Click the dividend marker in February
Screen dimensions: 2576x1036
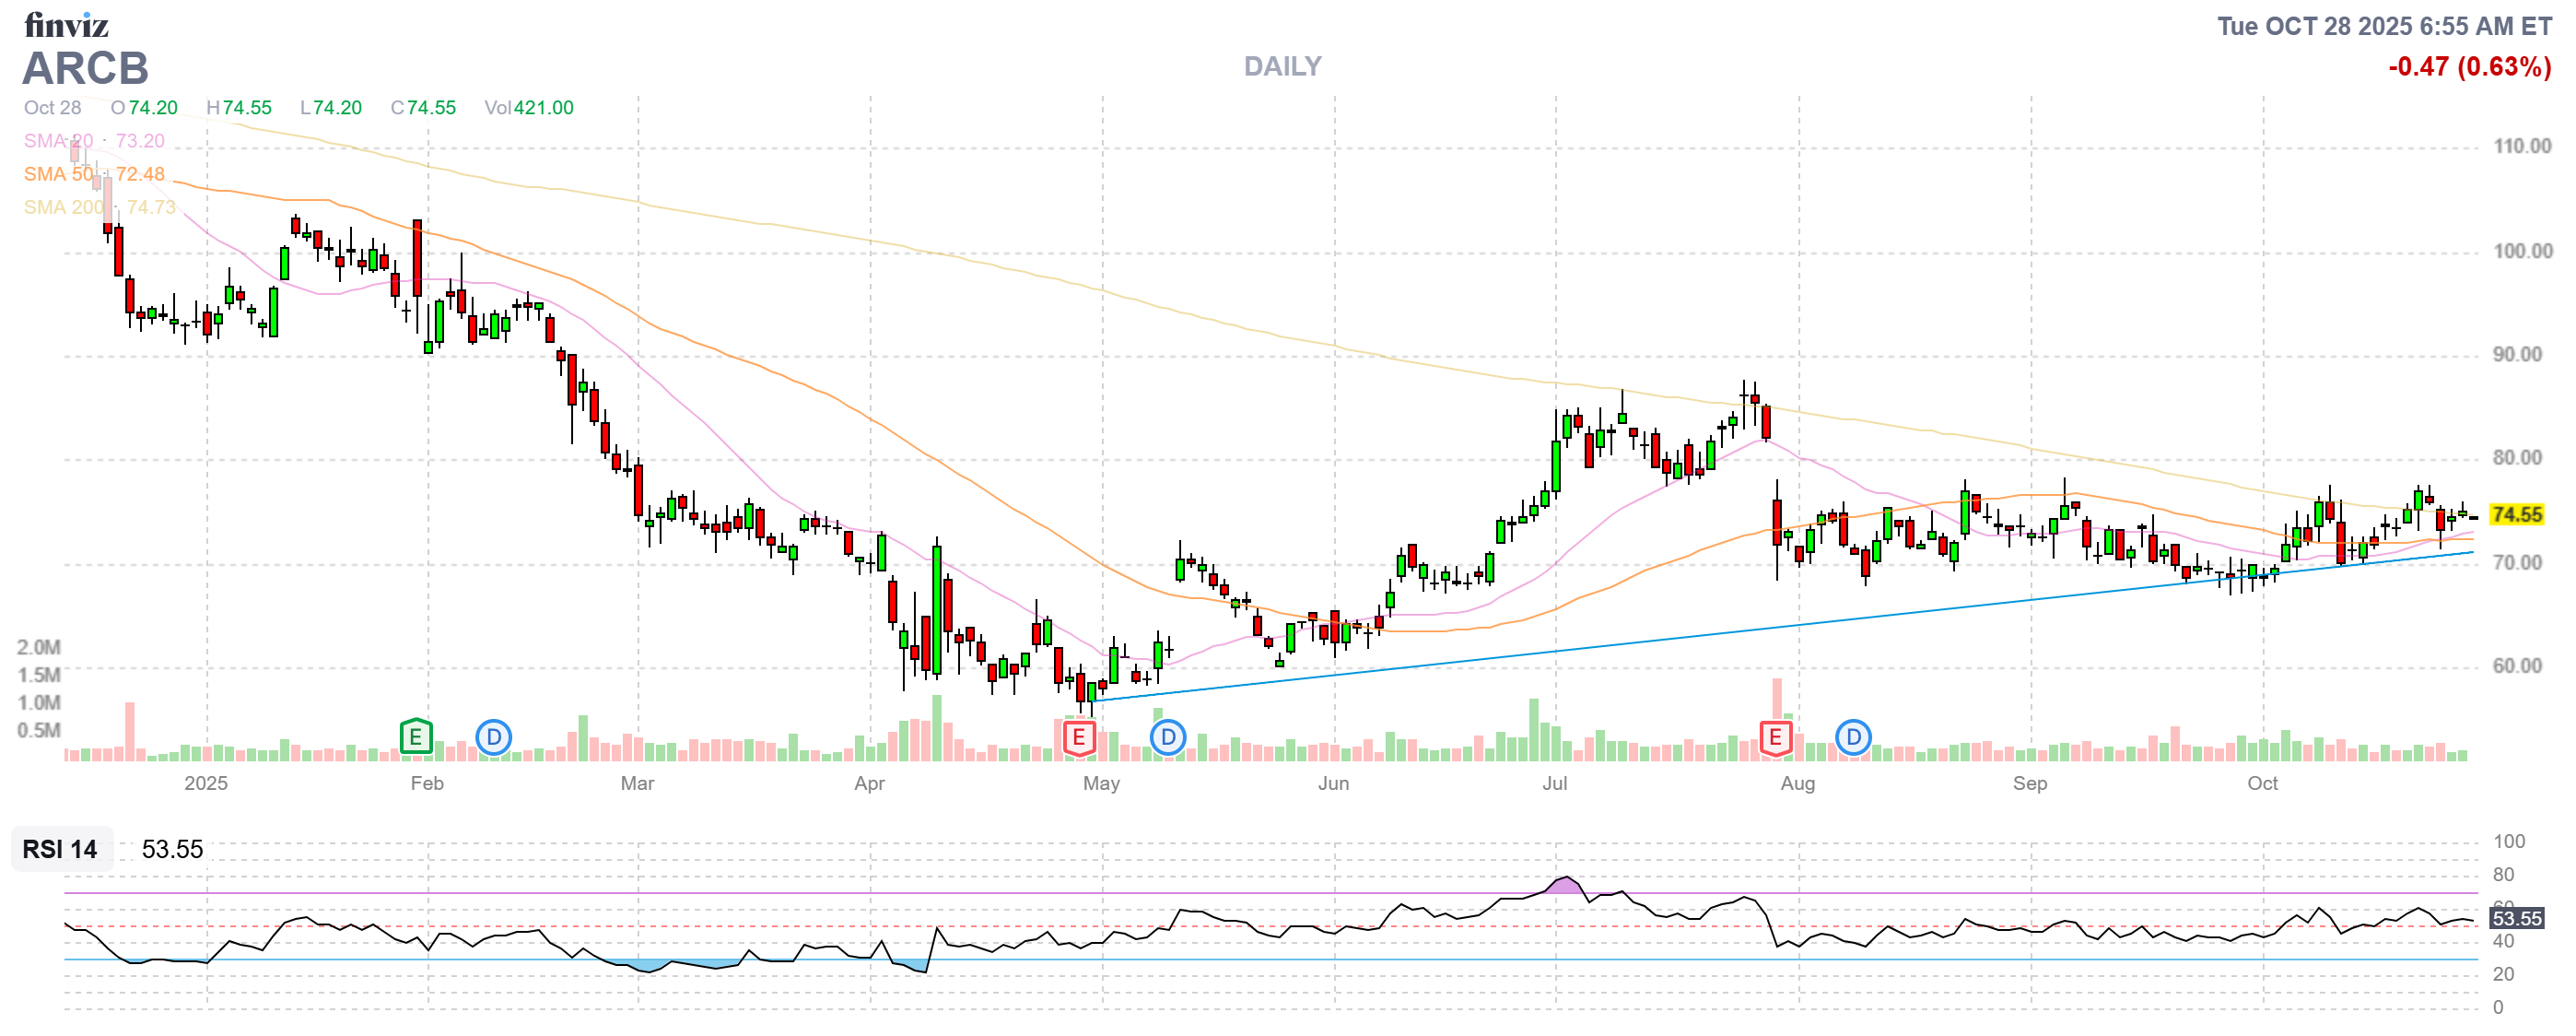(493, 738)
